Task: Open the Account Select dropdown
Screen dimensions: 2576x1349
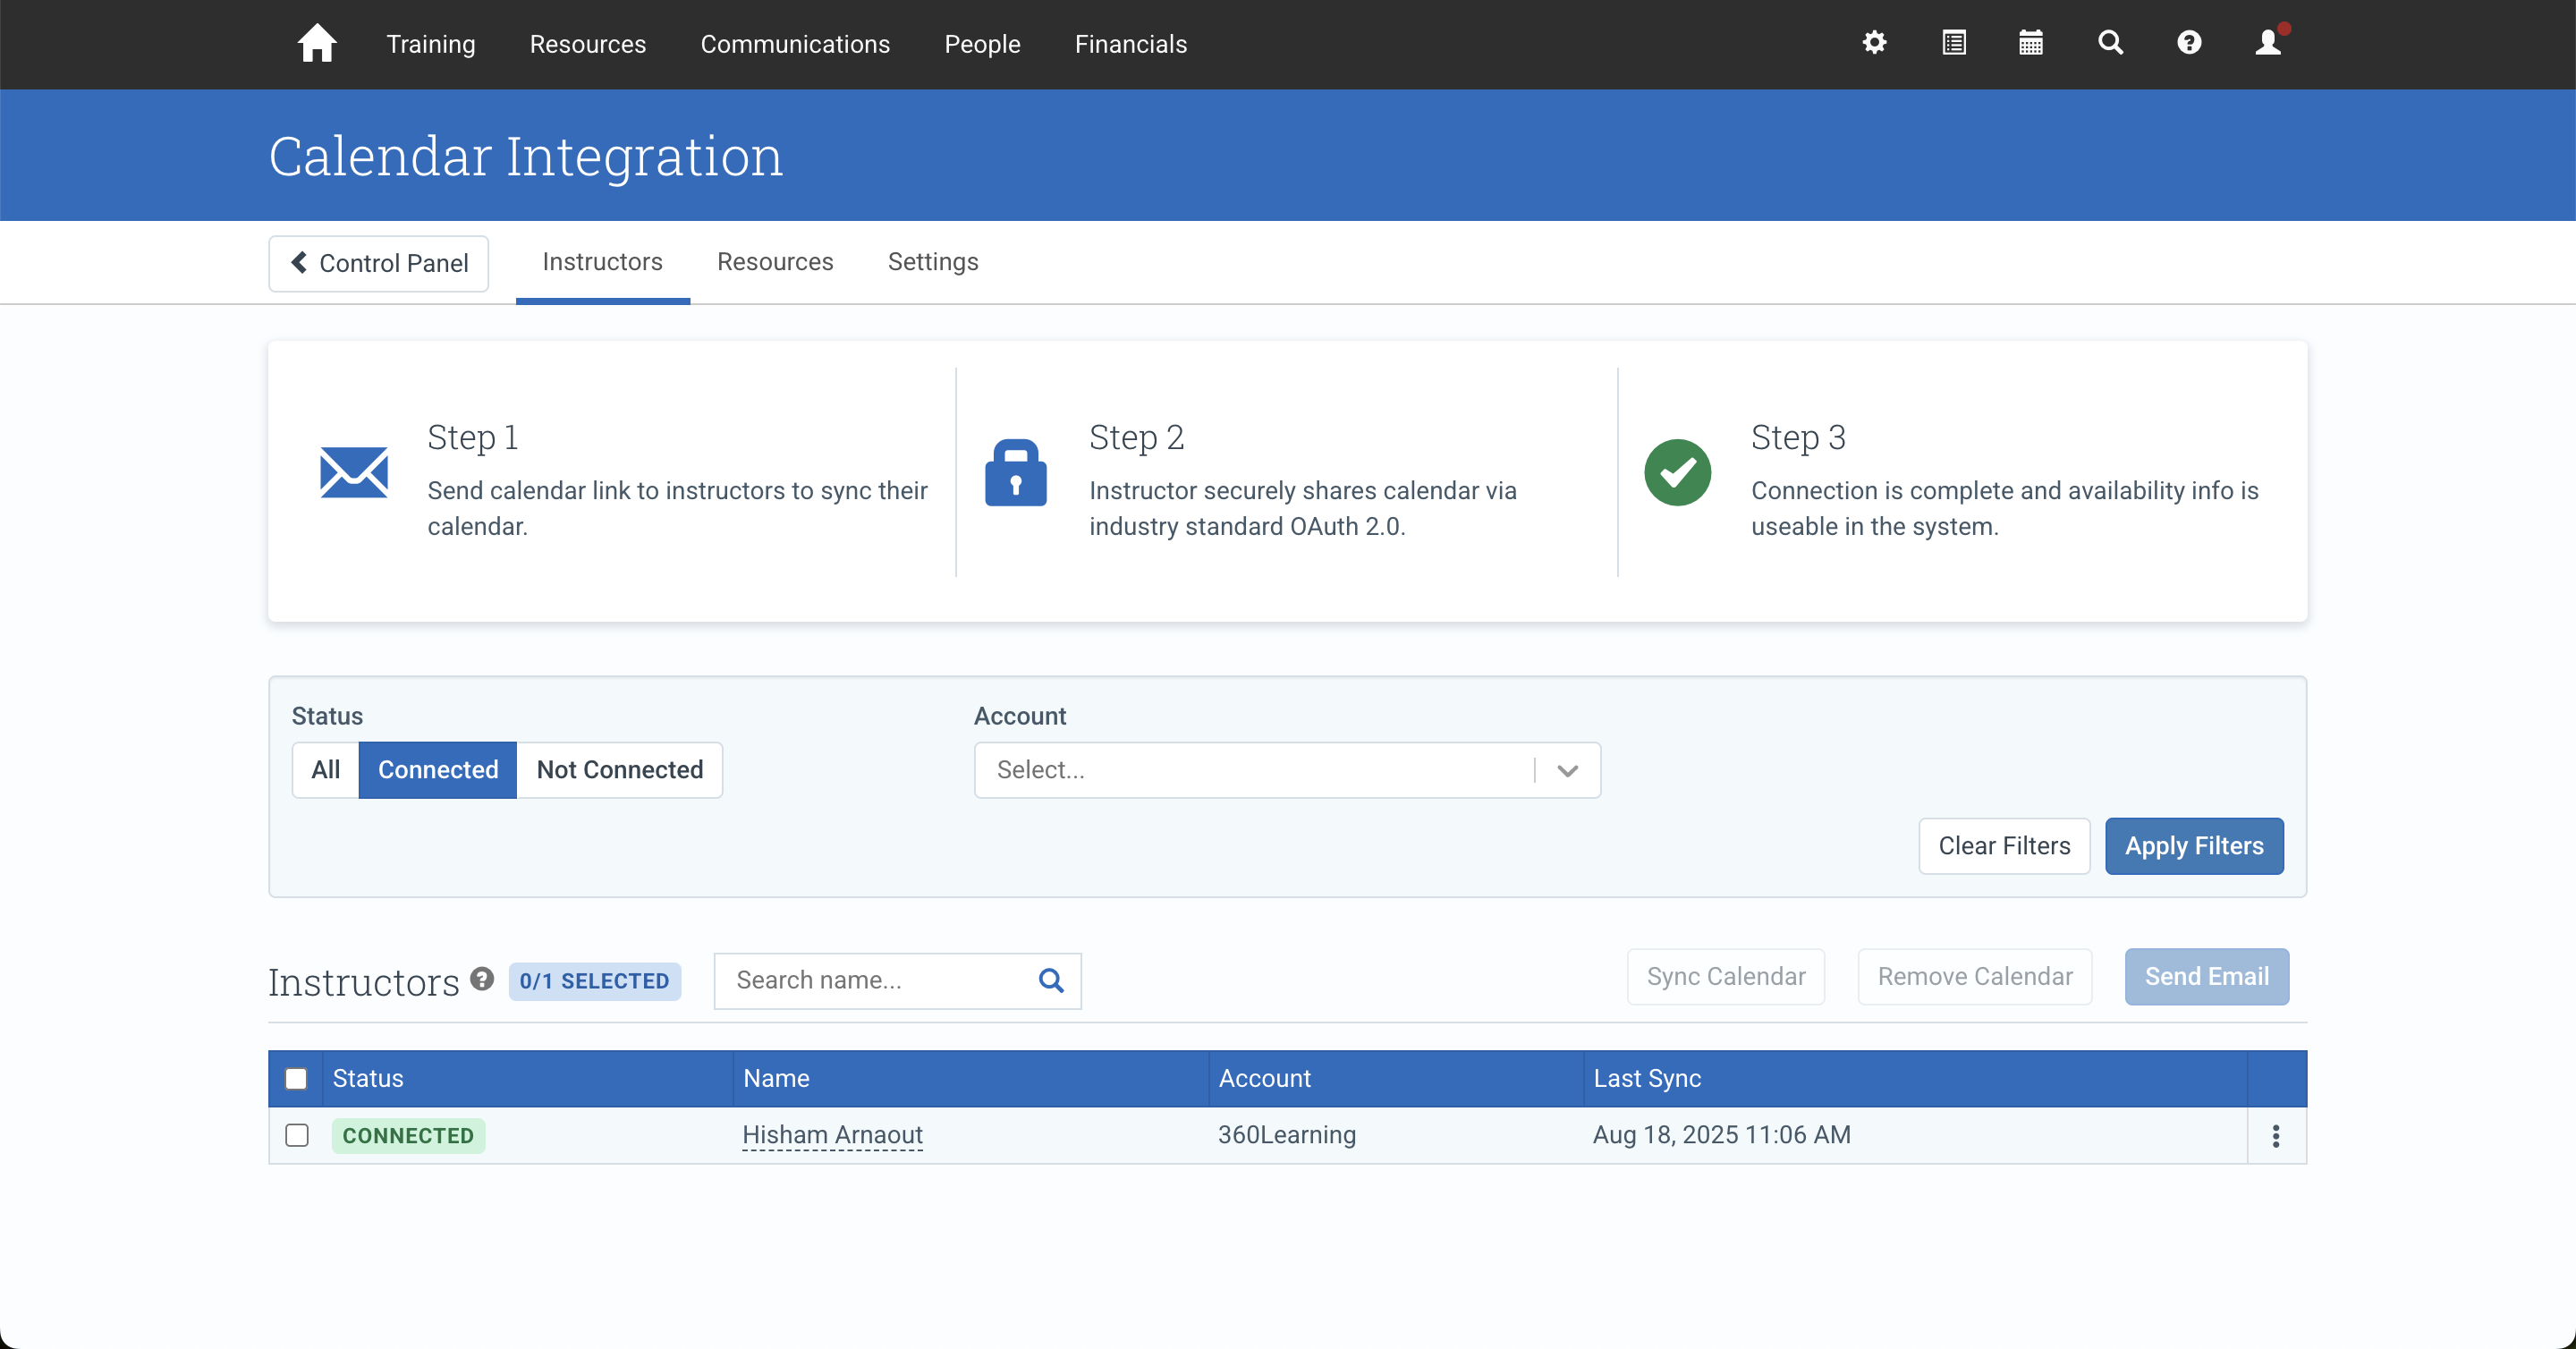Action: (1287, 769)
